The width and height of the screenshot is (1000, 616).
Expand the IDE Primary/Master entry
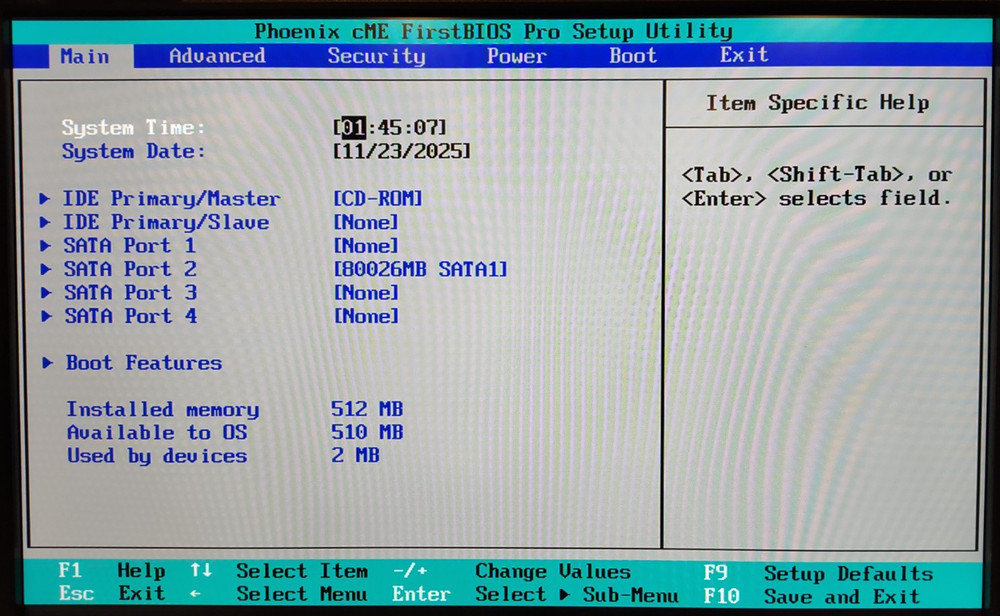pyautogui.click(x=170, y=198)
